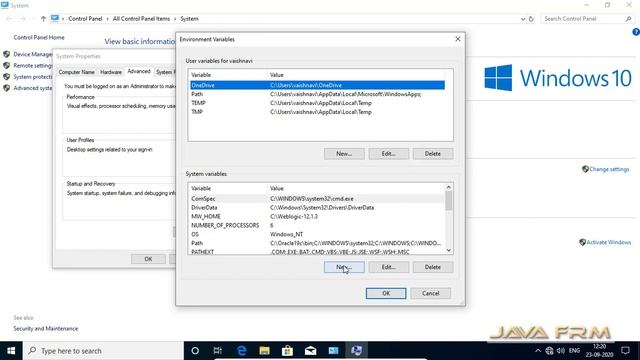Image resolution: width=640 pixels, height=360 pixels.
Task: Open taskbar clock and date
Action: 599,351
